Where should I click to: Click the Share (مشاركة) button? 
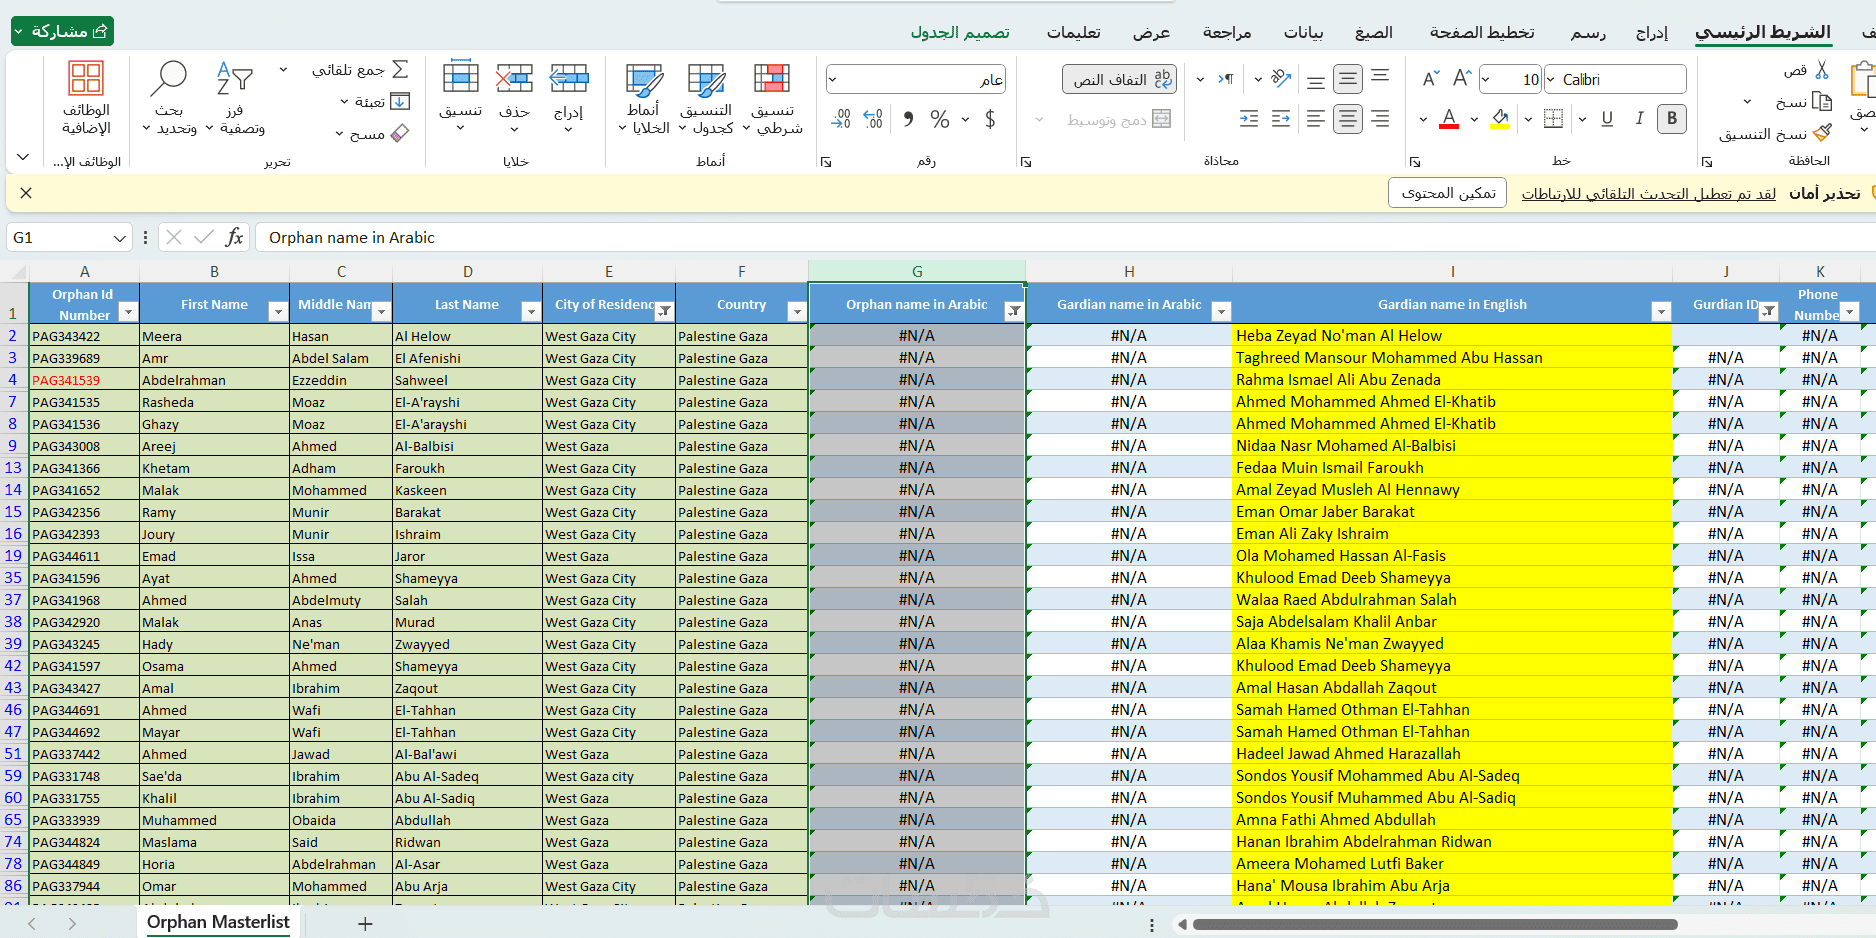coord(63,31)
